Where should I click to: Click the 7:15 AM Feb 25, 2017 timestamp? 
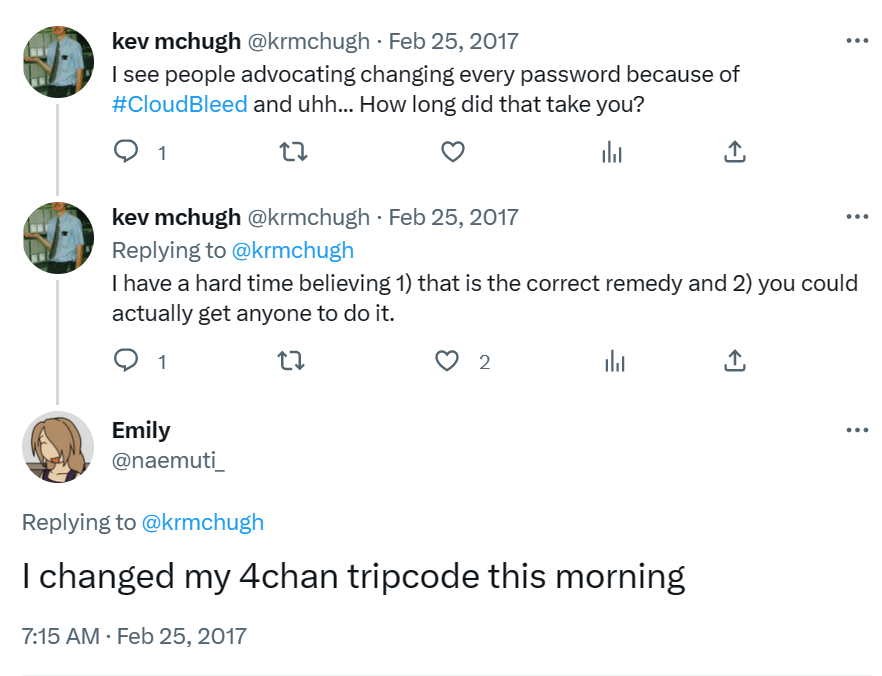coord(134,636)
